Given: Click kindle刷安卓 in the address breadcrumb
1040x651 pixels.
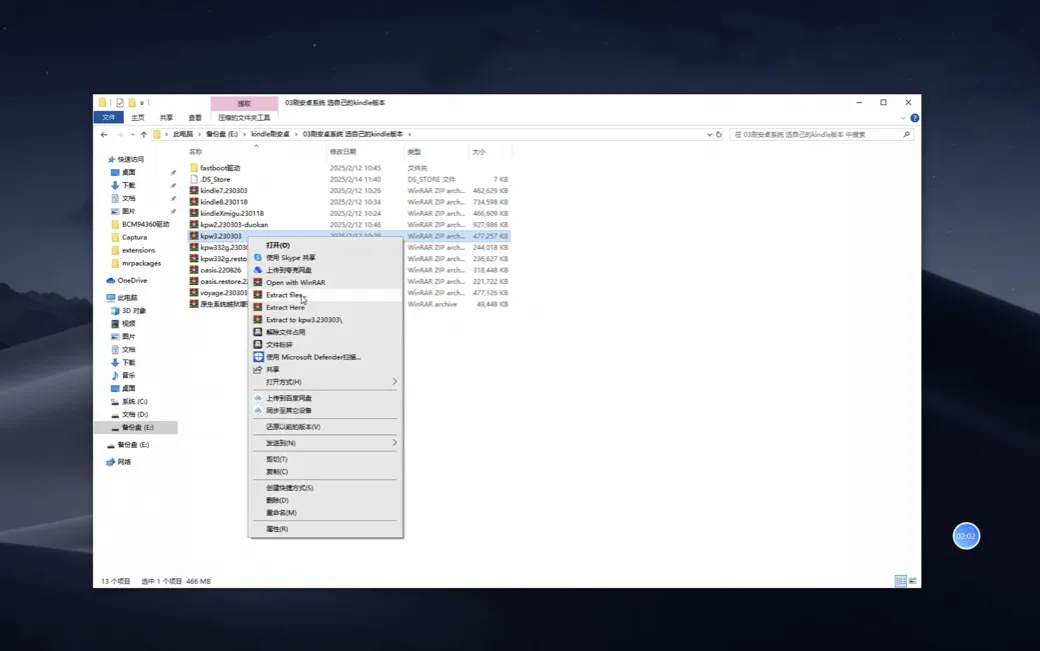Looking at the screenshot, I should click(270, 135).
